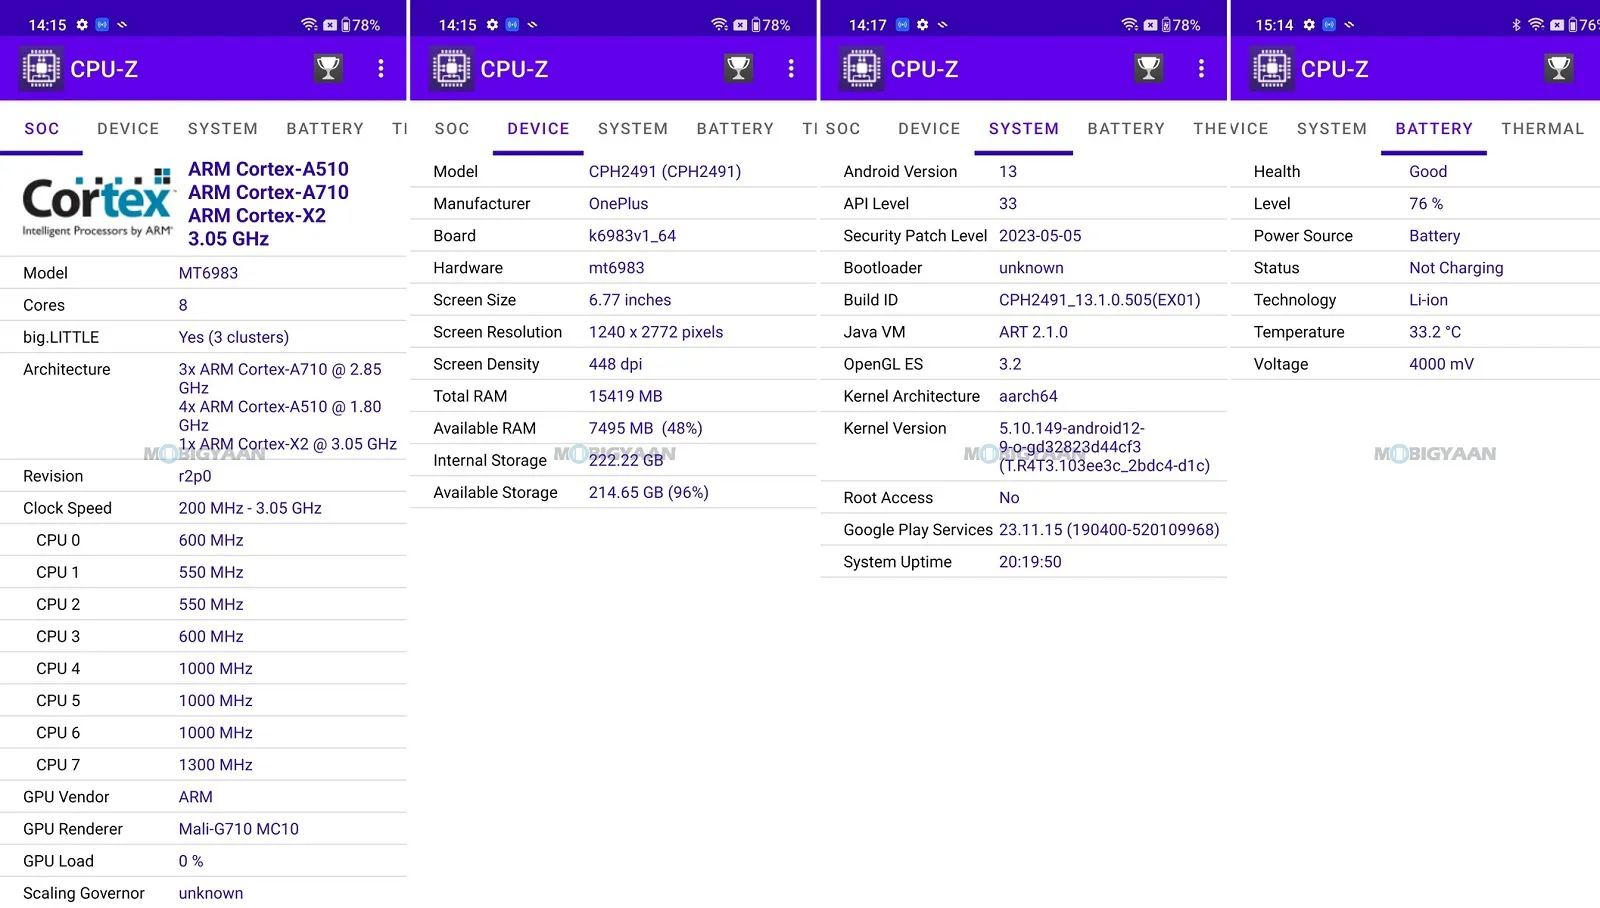Open BATTERY tab in the second screen
1600x908 pixels.
click(x=735, y=128)
